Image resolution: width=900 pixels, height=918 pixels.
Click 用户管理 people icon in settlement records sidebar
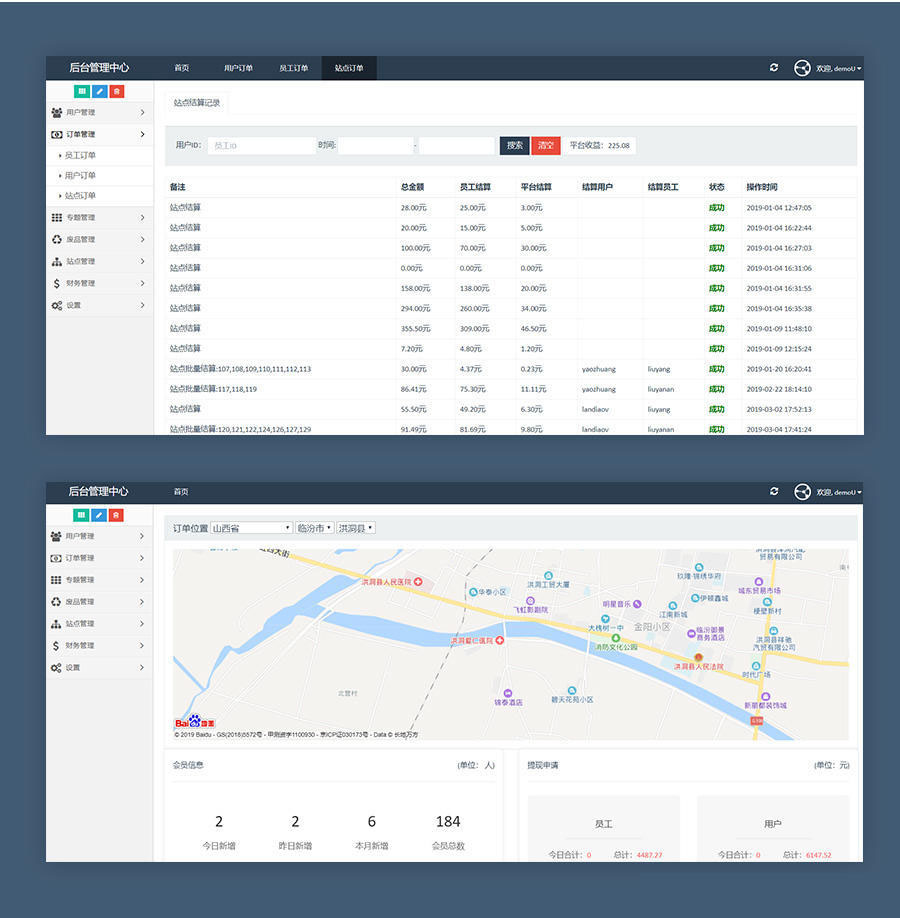57,112
